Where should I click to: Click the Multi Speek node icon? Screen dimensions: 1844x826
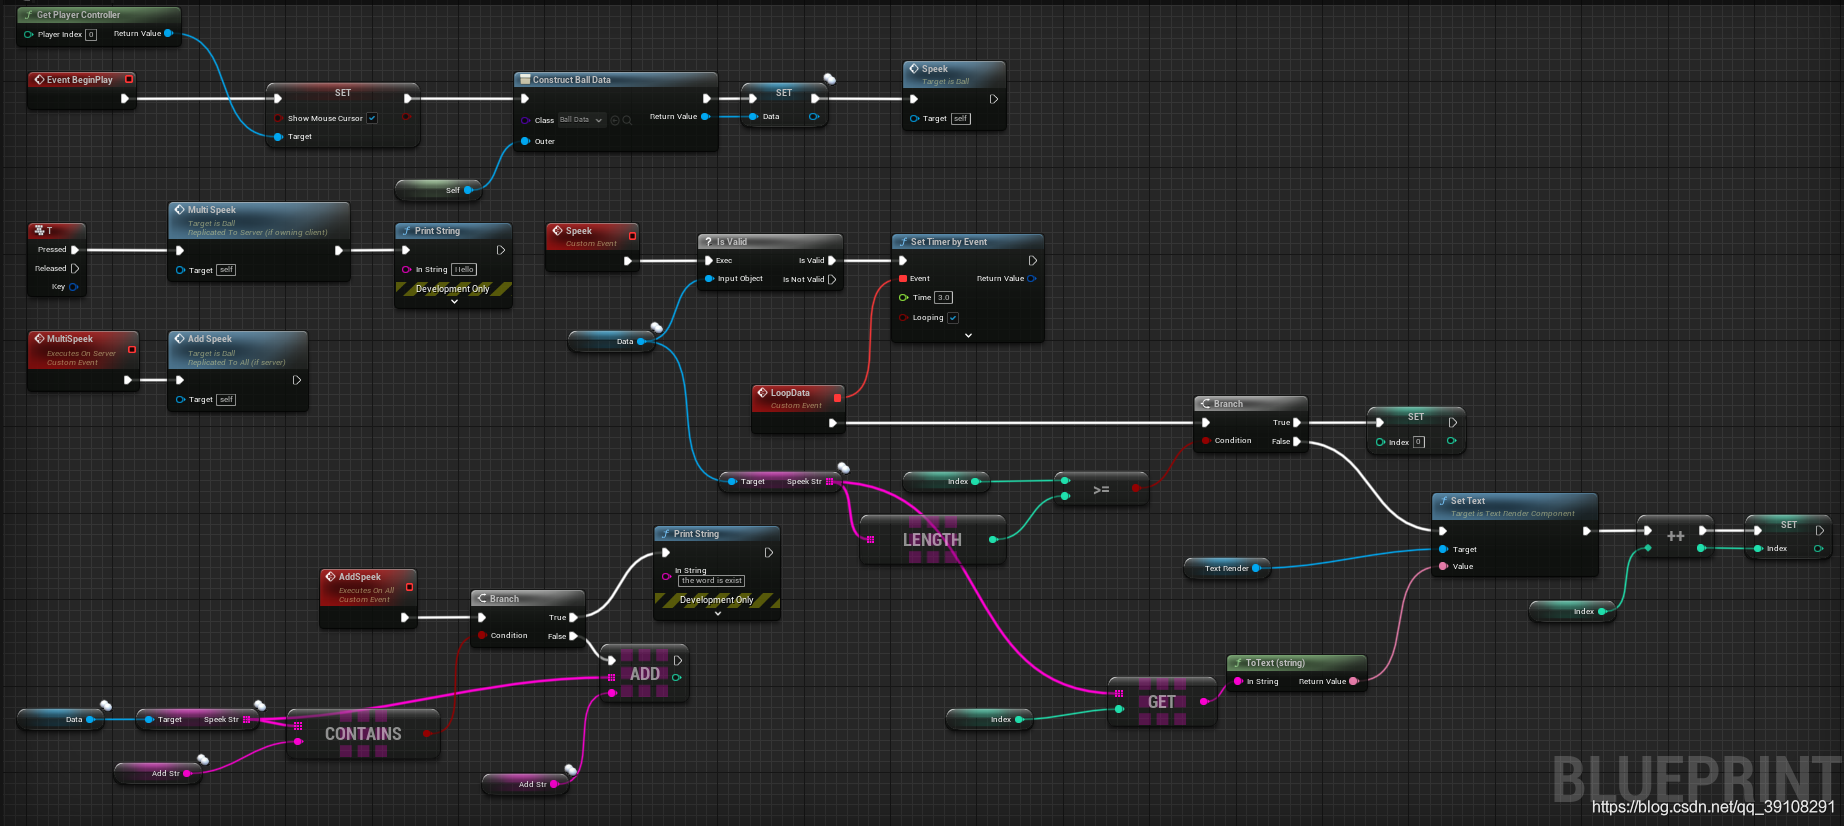tap(180, 210)
